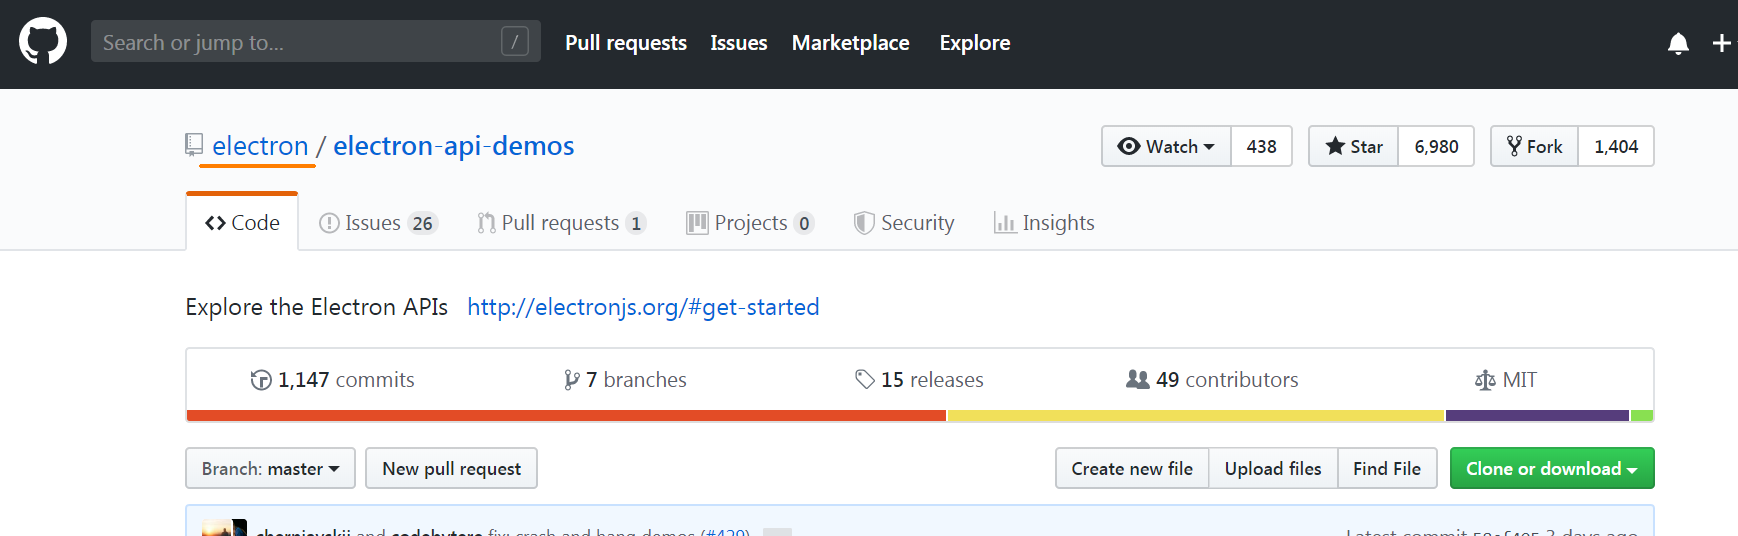Viewport: 1738px width, 536px height.
Task: Click the repository book icon
Action: tap(194, 145)
